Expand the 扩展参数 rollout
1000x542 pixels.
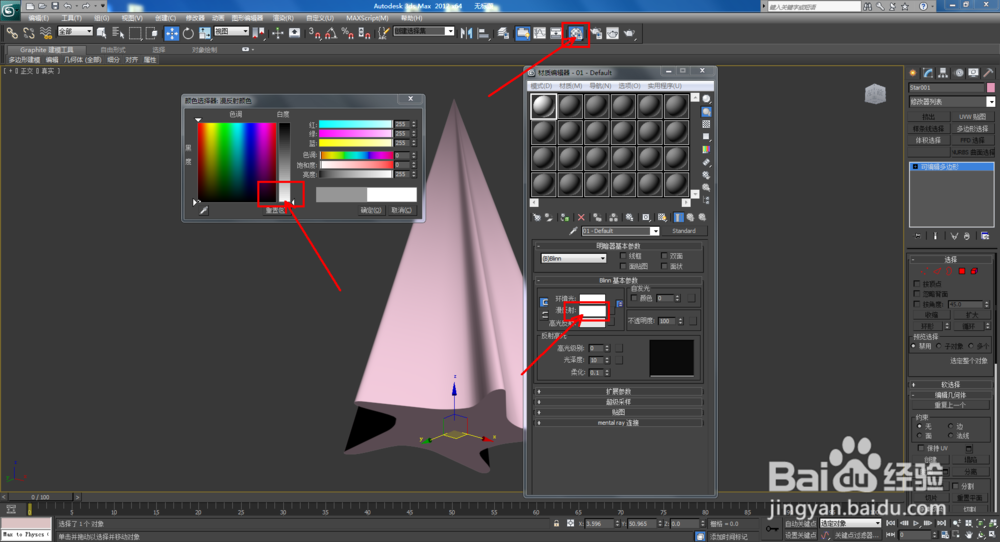click(x=618, y=392)
